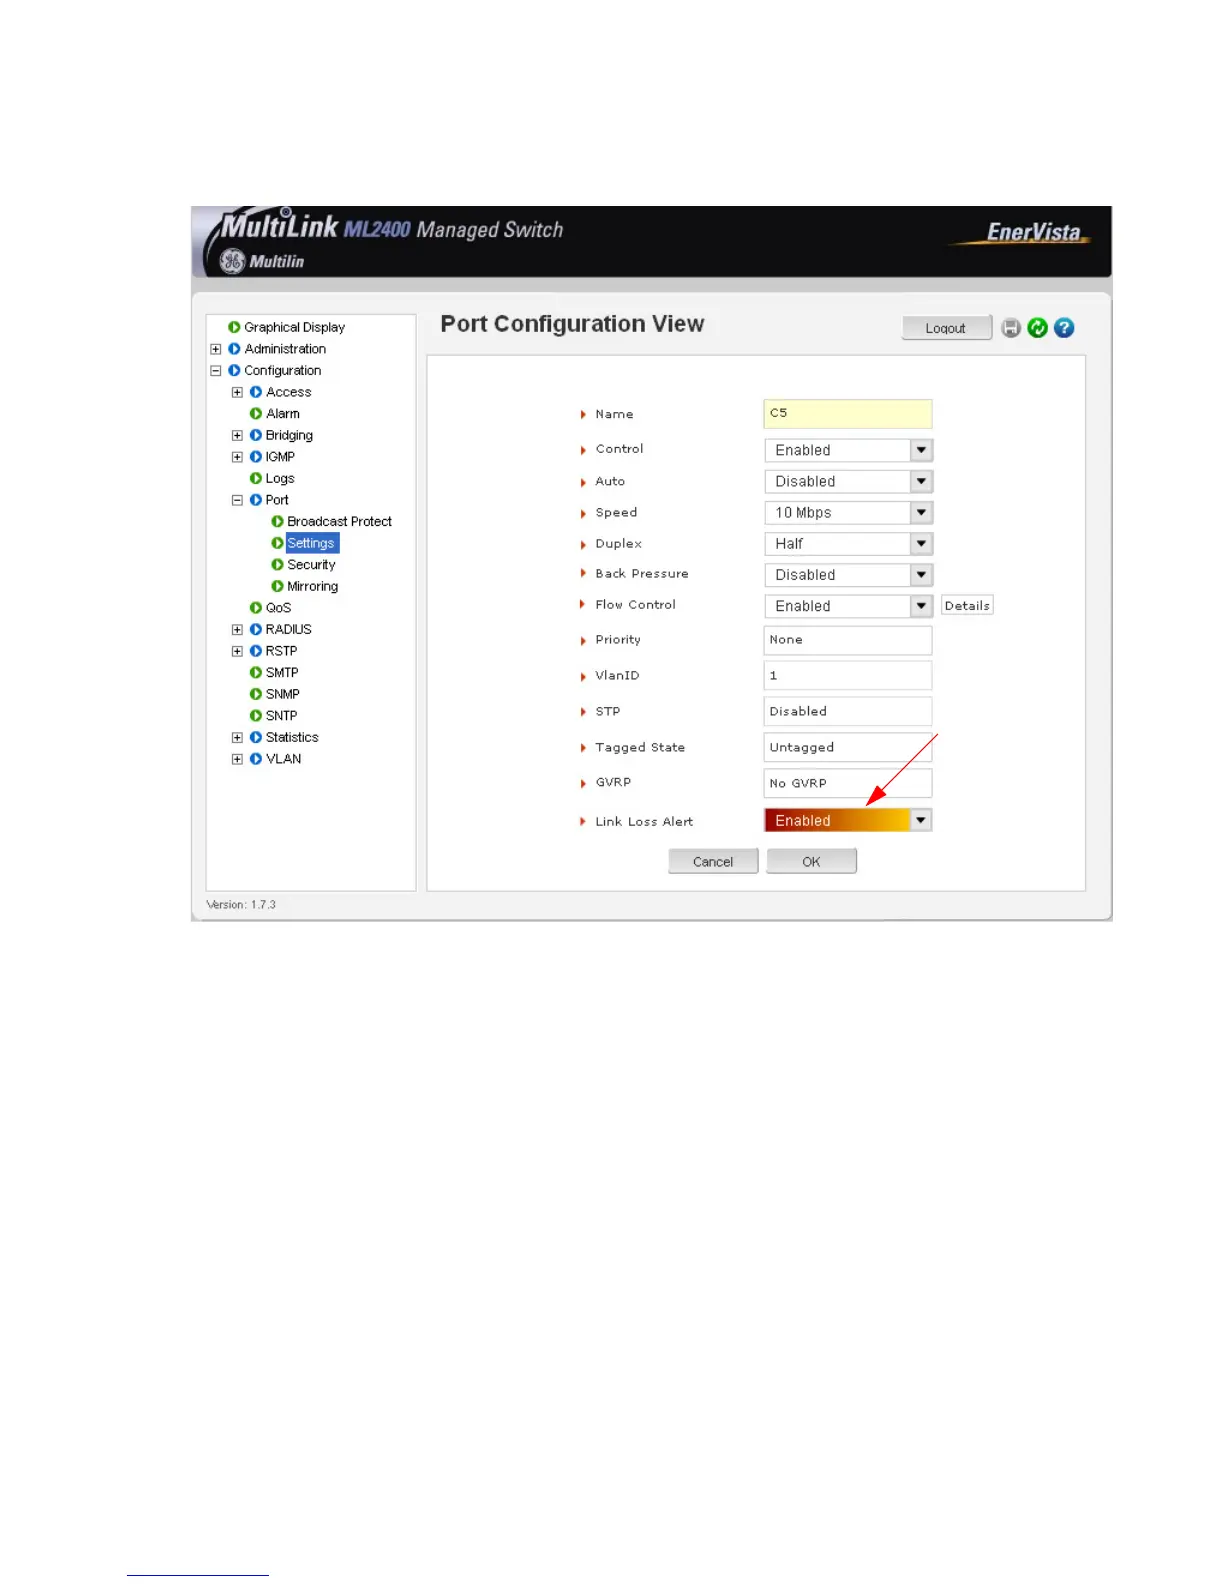The height and width of the screenshot is (1584, 1224).
Task: Open the blue help question mark icon
Action: pyautogui.click(x=1064, y=328)
